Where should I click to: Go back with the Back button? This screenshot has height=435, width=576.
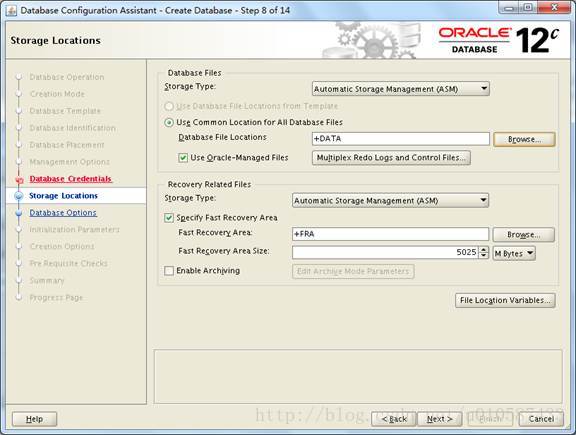click(x=394, y=419)
